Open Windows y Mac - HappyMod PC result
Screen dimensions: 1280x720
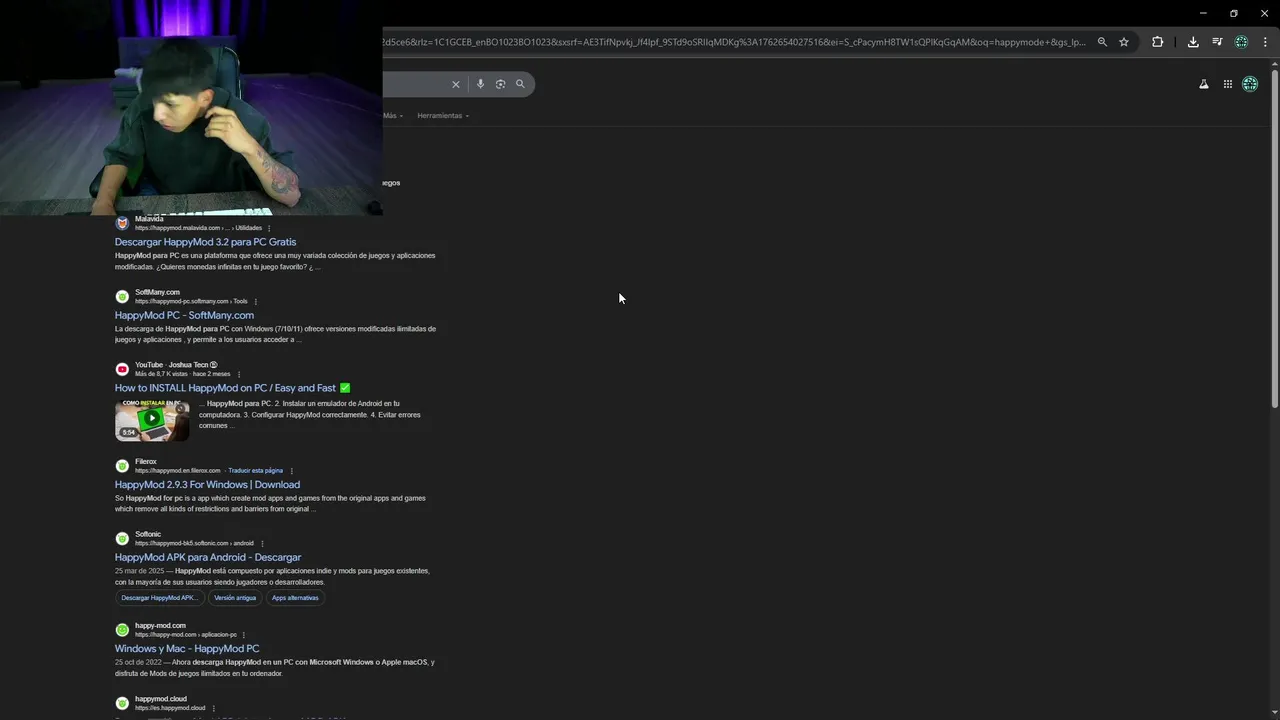tap(187, 649)
